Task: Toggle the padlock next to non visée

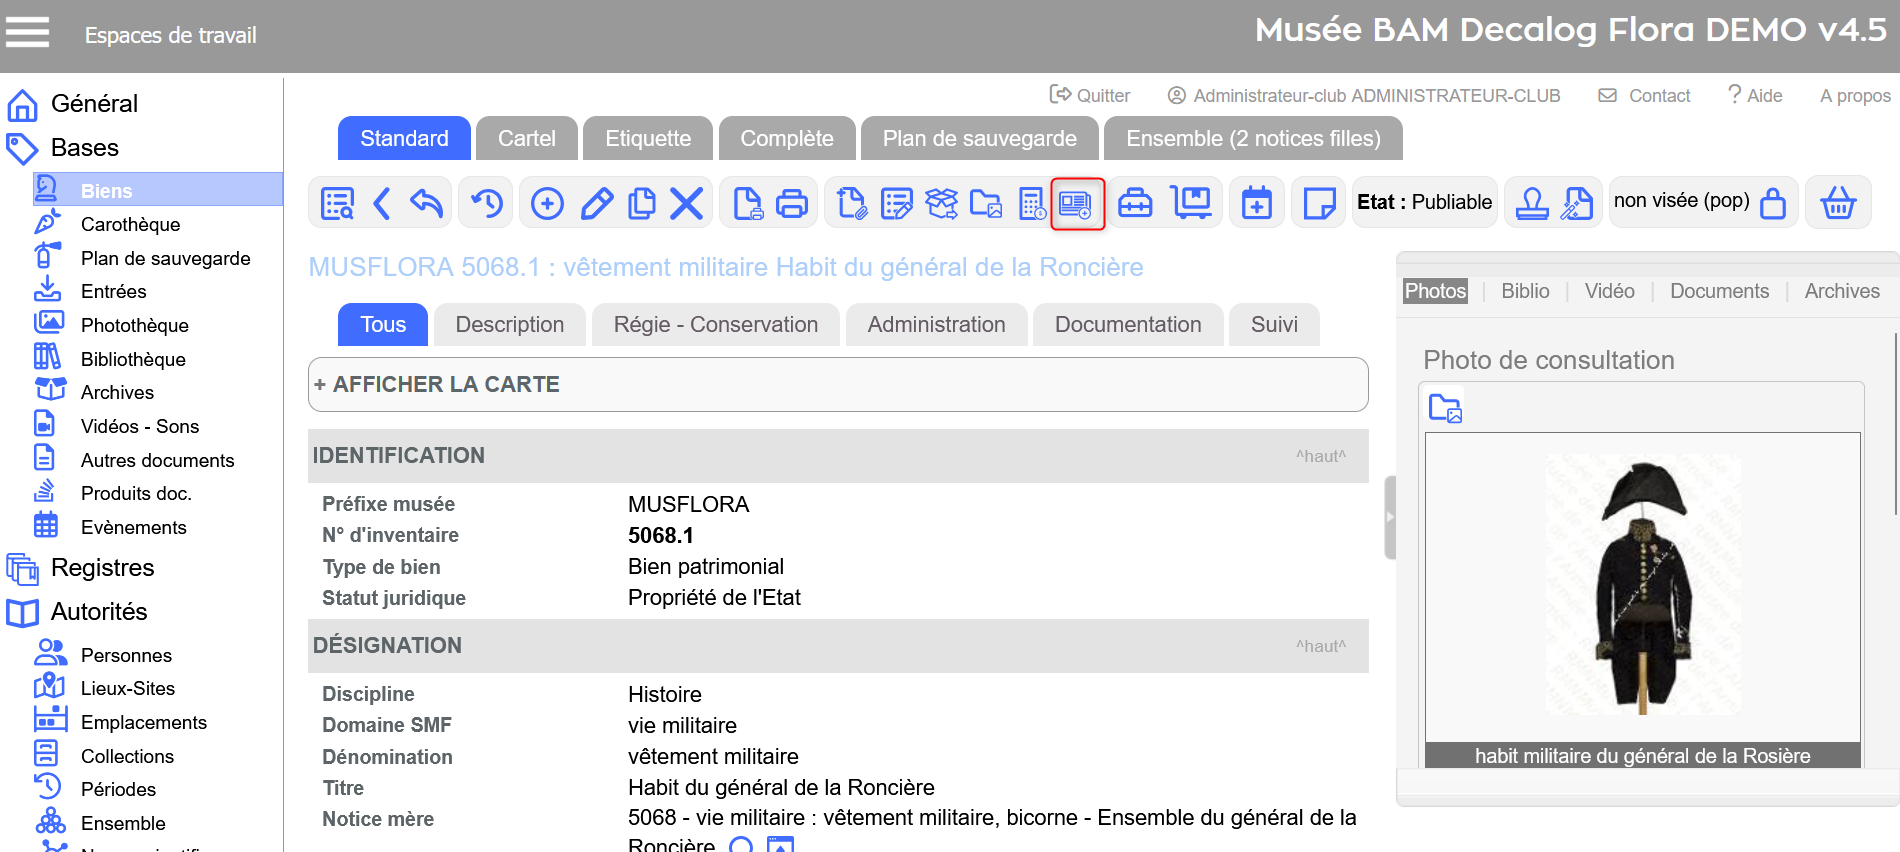Action: click(x=1772, y=203)
